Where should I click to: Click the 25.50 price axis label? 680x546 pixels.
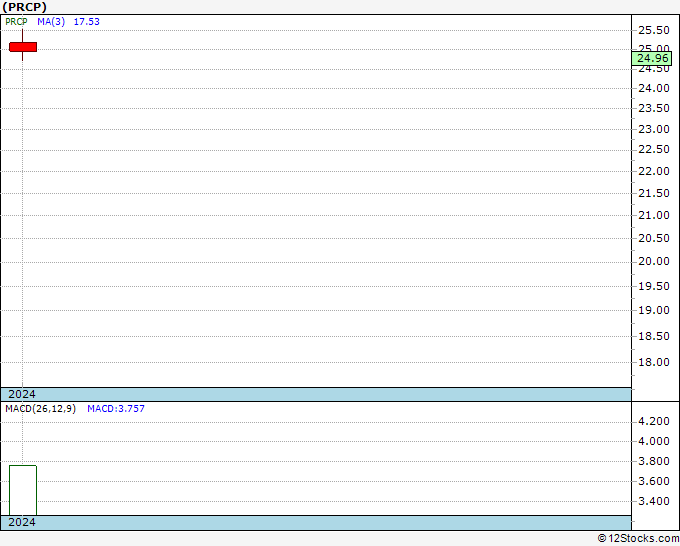click(654, 30)
